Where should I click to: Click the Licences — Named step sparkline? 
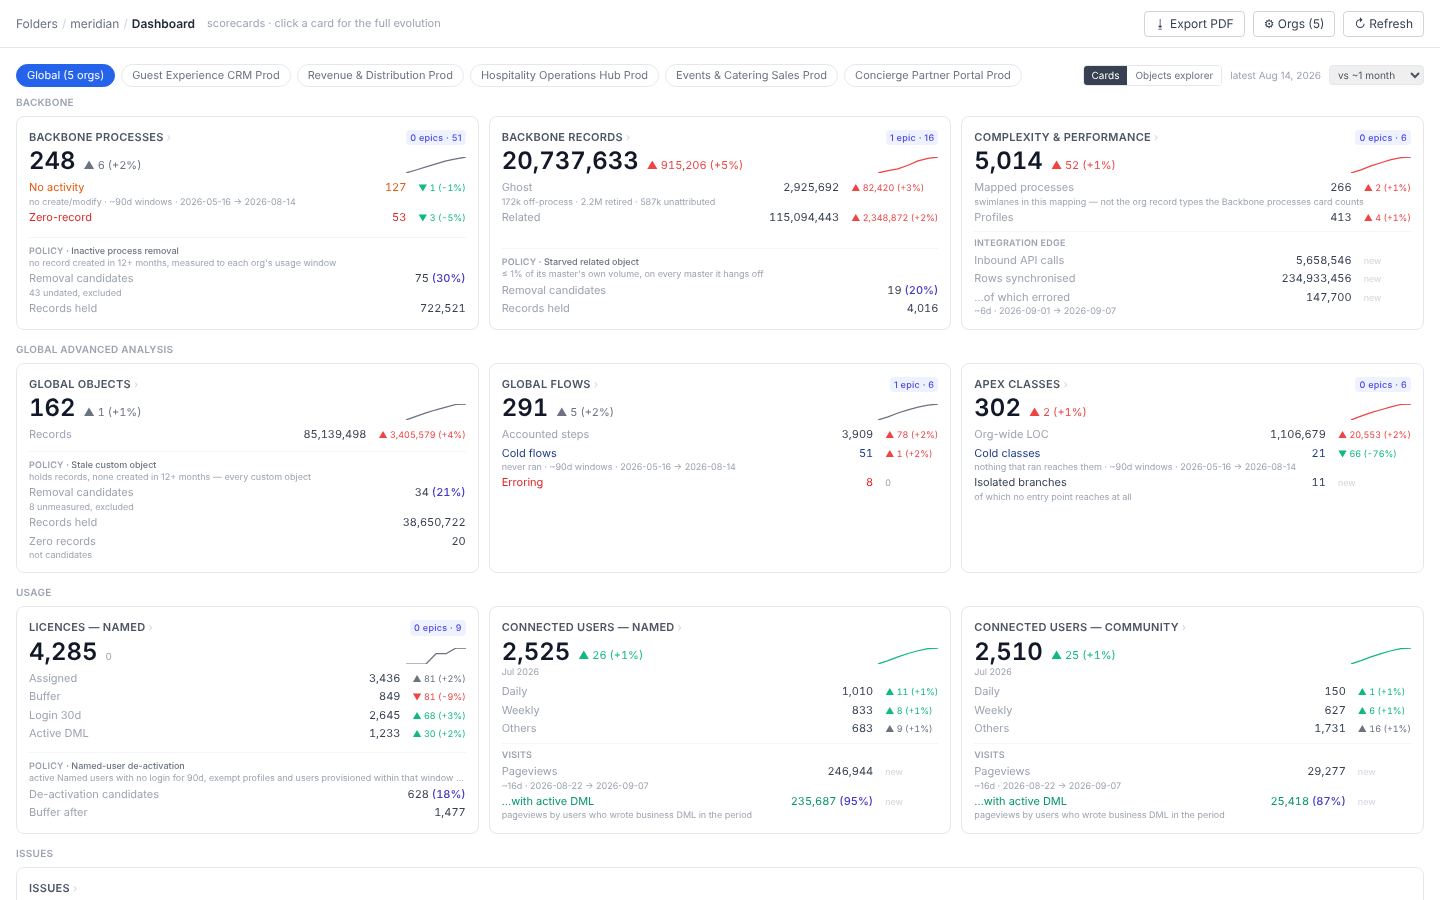[436, 655]
